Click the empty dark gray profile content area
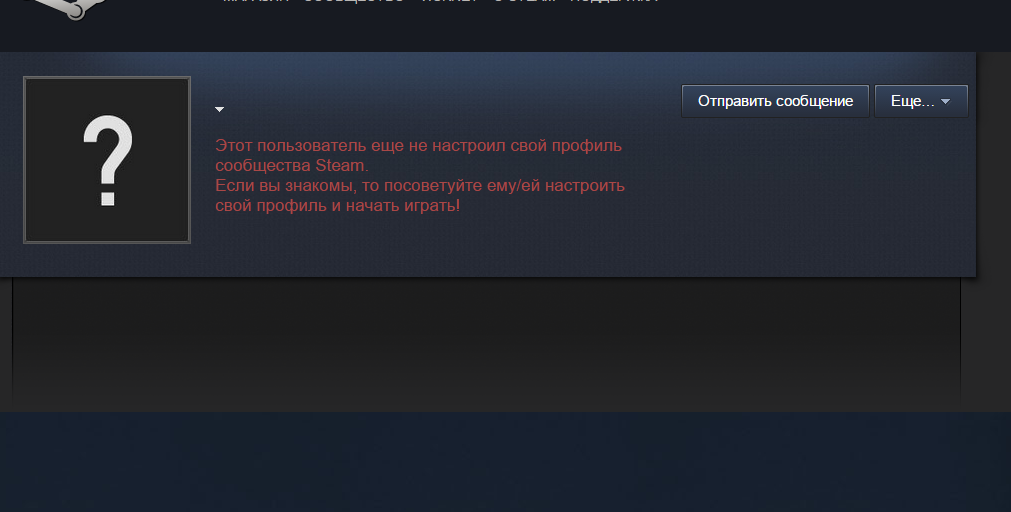This screenshot has width=1011, height=512. click(x=487, y=342)
